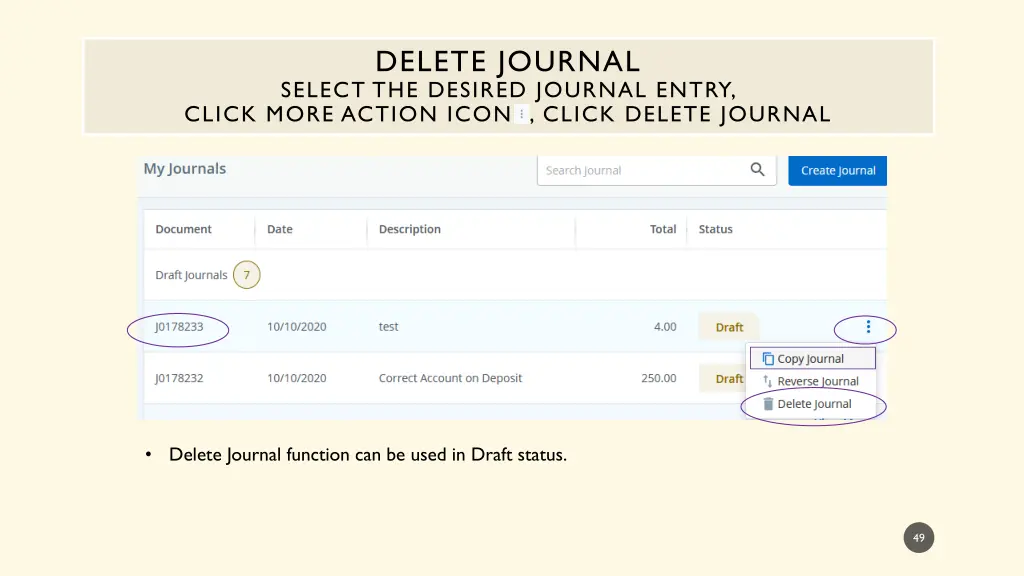Click the more action icon in the slide heading
1024x576 pixels.
point(521,113)
